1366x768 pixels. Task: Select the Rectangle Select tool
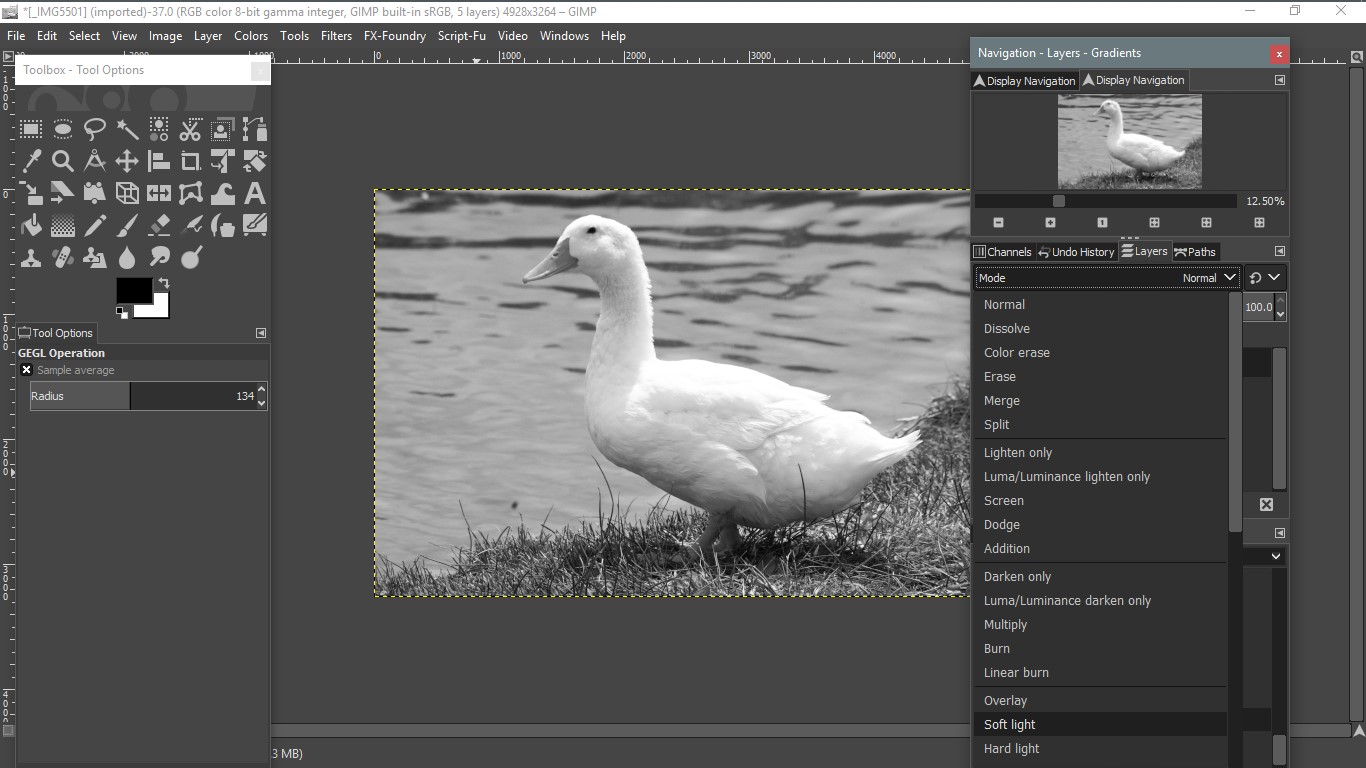(31, 129)
